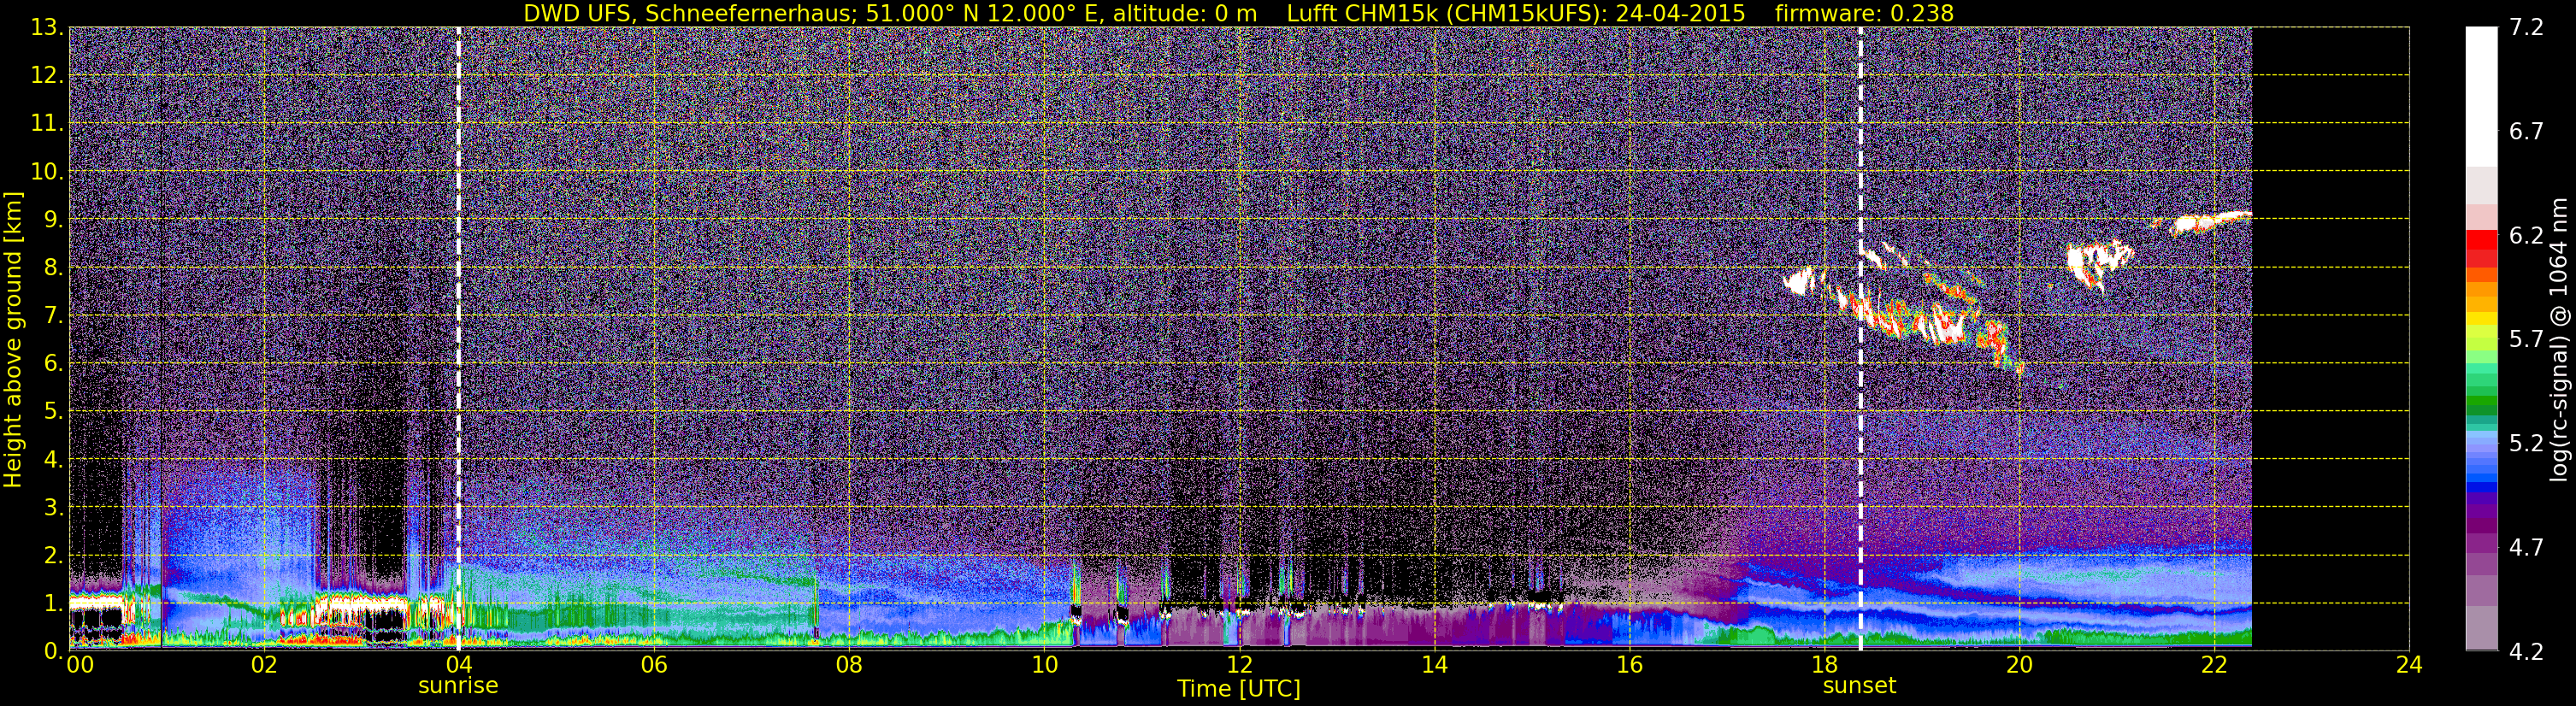Click the time axis tick '16'
2576x706 pixels.
pyautogui.click(x=1629, y=666)
